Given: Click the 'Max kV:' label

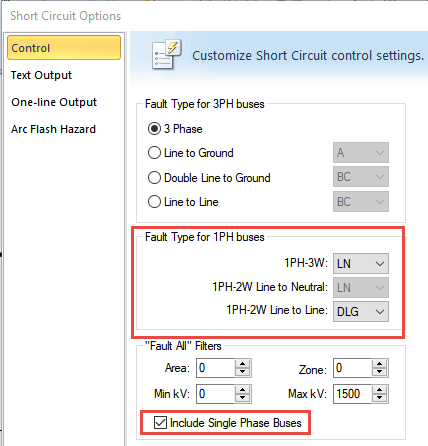Looking at the screenshot, I should (x=307, y=394).
